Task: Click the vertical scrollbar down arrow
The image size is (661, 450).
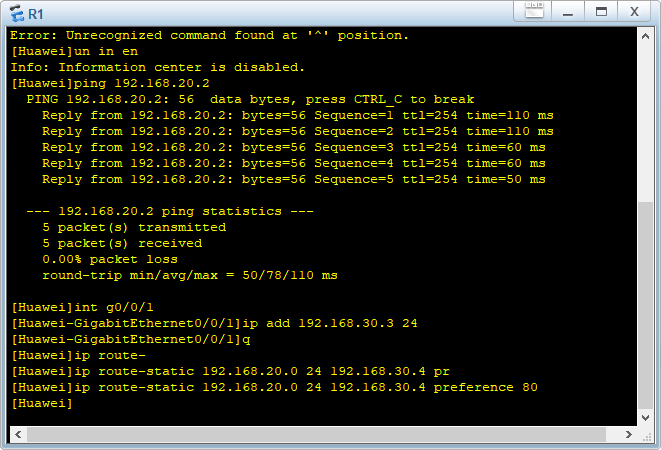Action: pyautogui.click(x=645, y=419)
